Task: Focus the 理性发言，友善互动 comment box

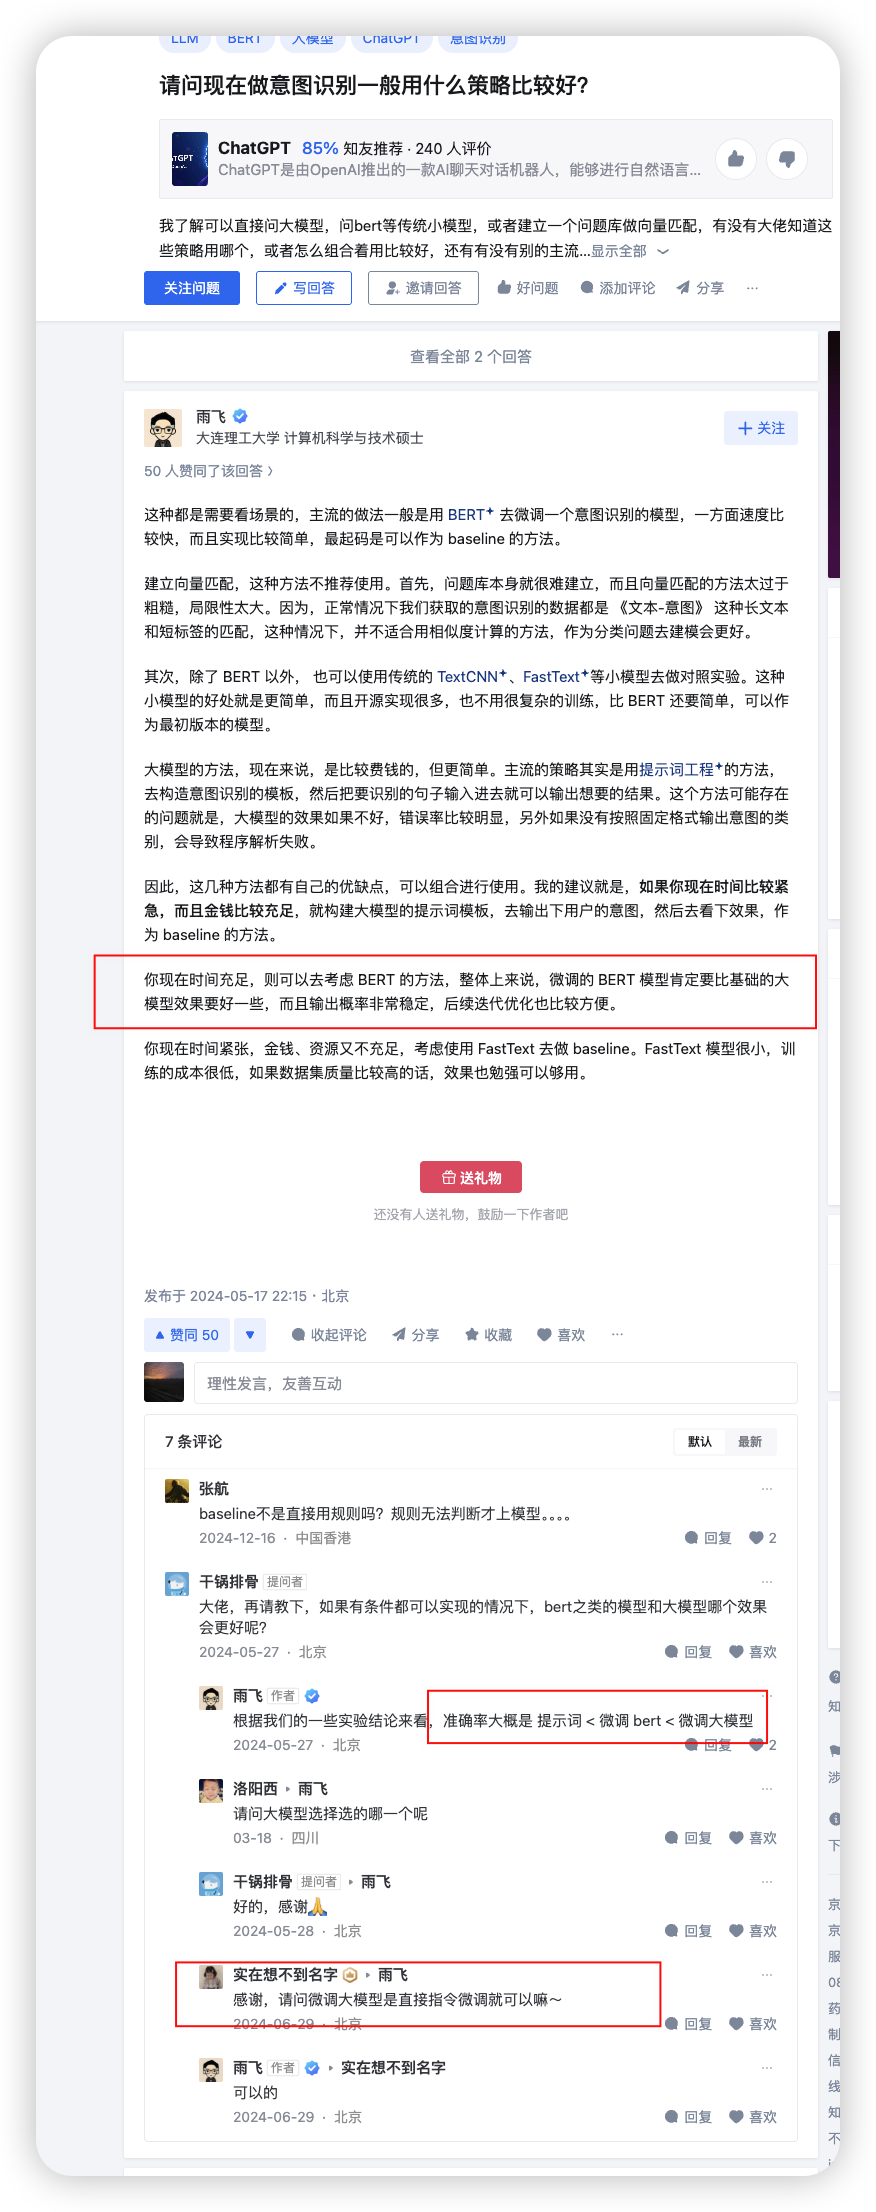Action: [495, 1383]
